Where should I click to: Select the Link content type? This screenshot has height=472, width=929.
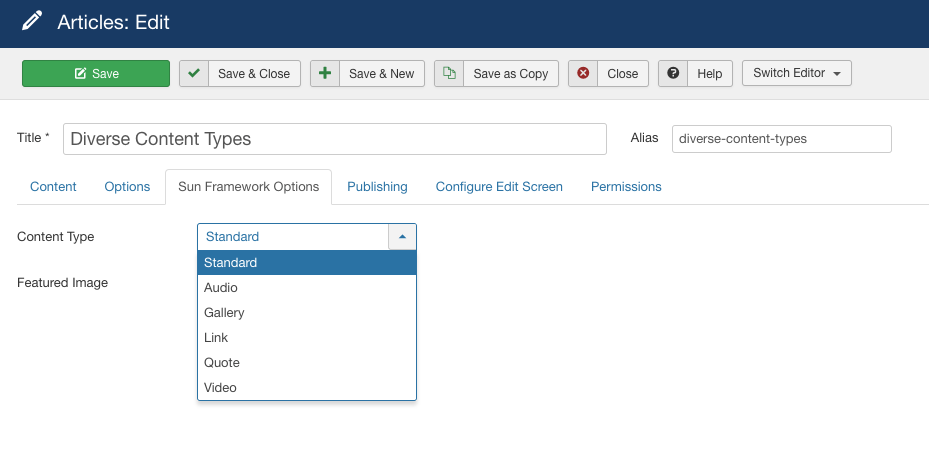coord(216,338)
